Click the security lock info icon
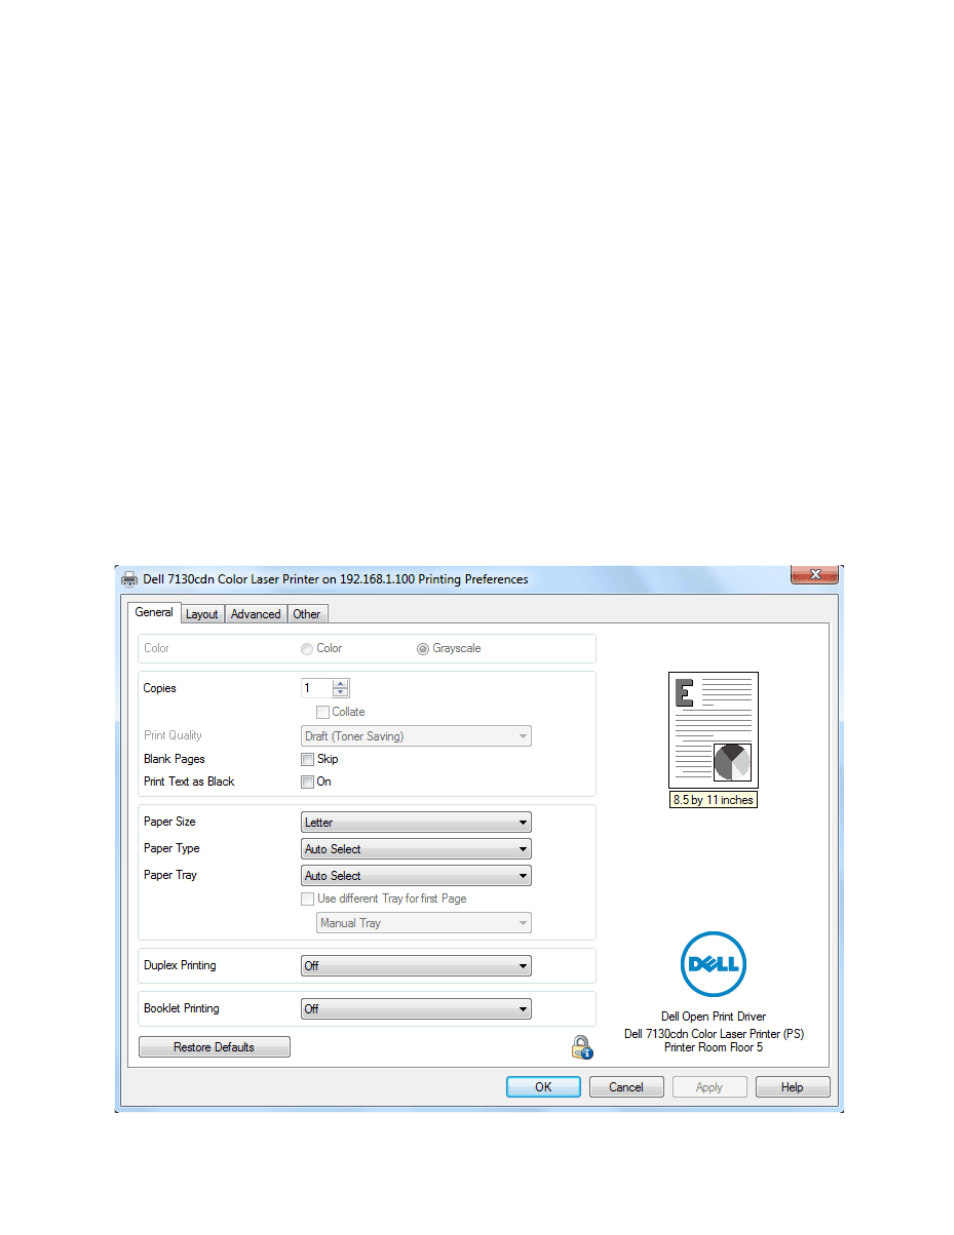Image resolution: width=954 pixels, height=1235 pixels. coord(582,1047)
